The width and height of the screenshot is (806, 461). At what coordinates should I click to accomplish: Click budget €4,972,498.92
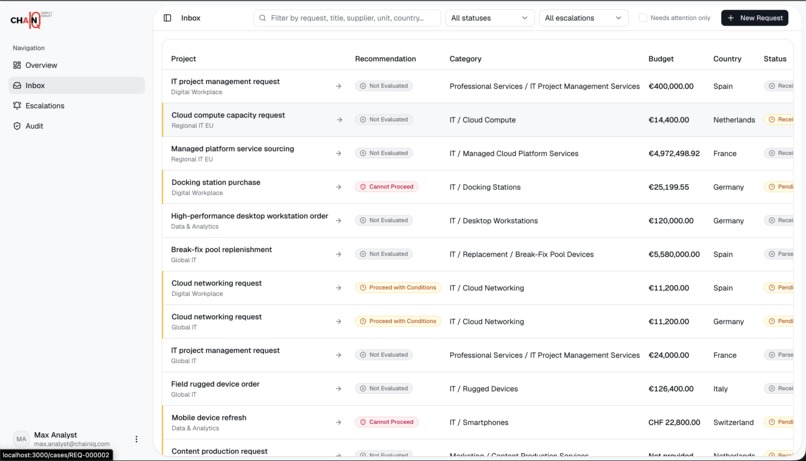click(x=674, y=154)
